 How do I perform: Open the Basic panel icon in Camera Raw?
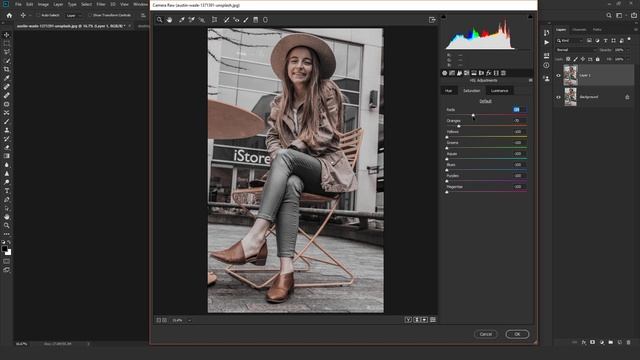pyautogui.click(x=444, y=73)
